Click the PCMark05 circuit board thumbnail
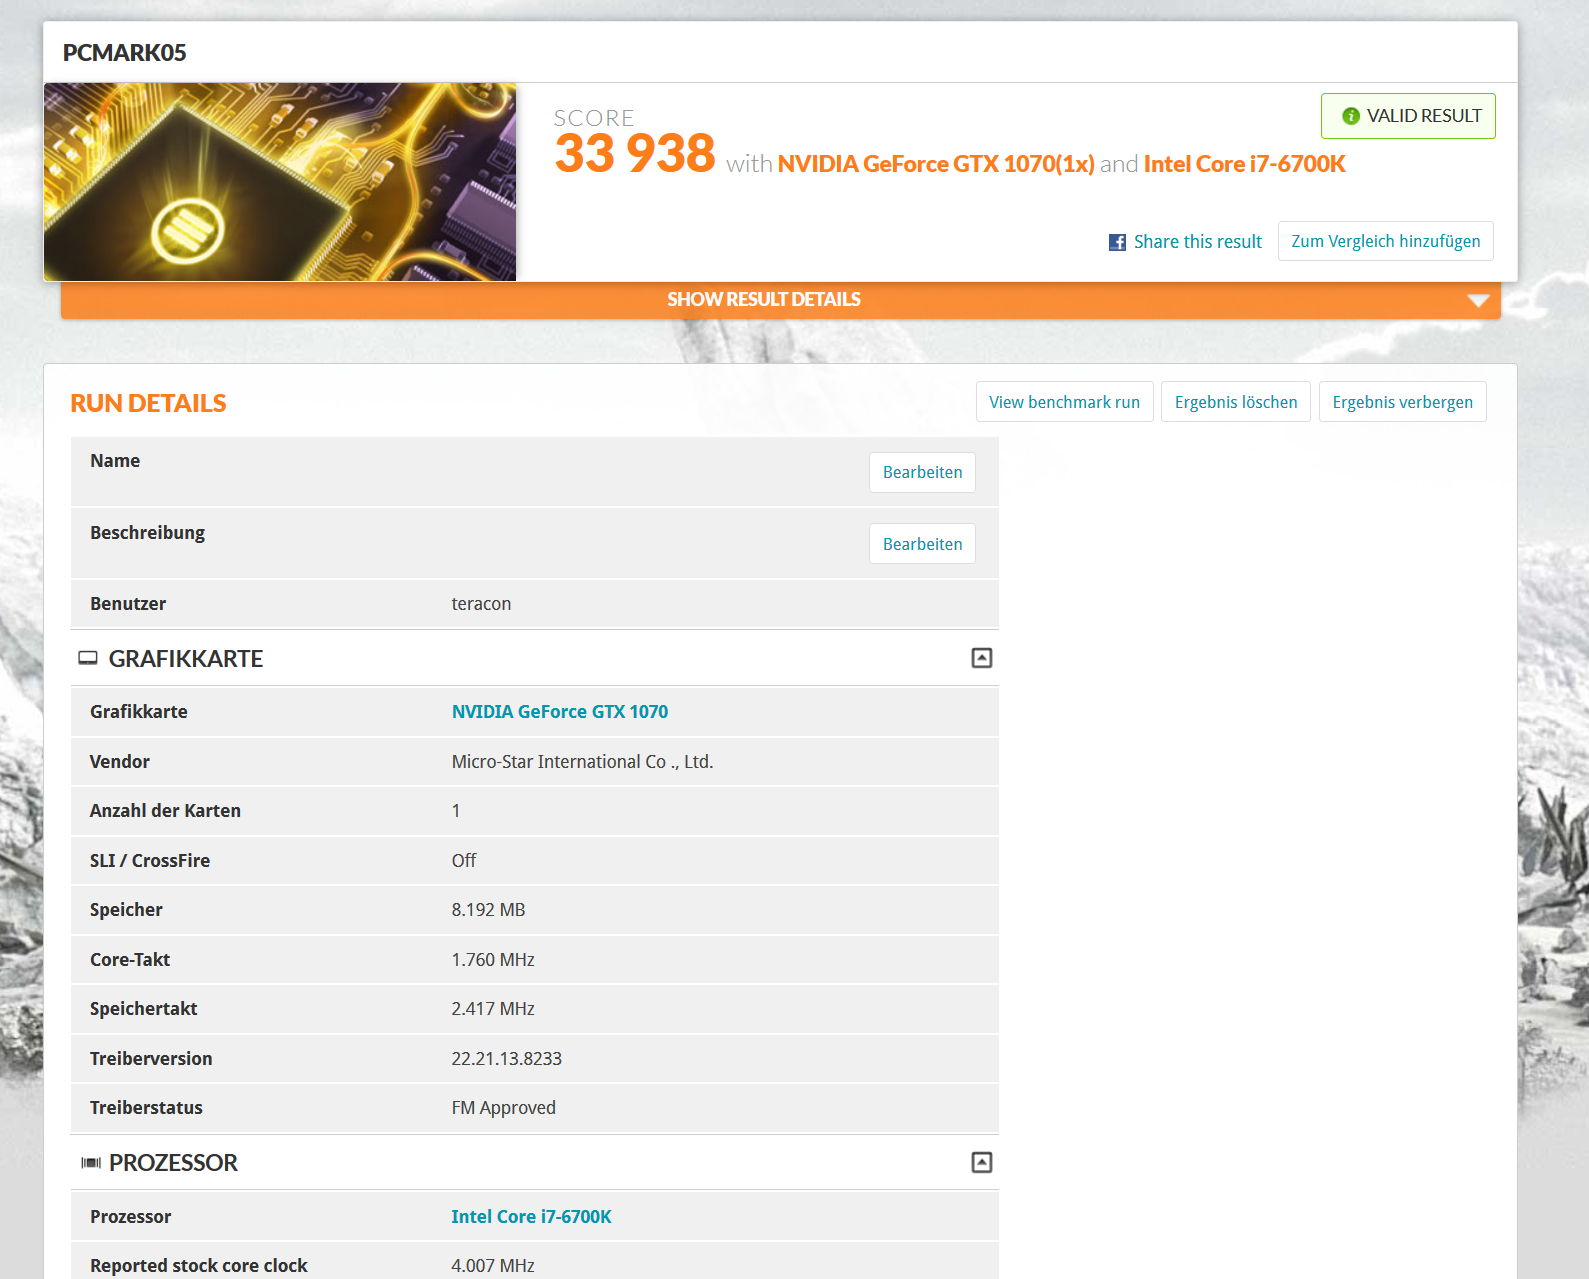This screenshot has width=1589, height=1279. (280, 182)
